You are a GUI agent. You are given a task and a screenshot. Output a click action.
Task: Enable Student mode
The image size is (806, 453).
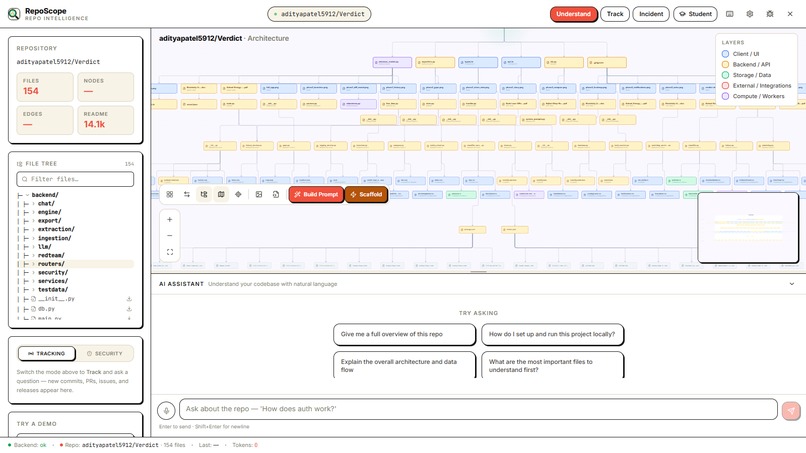click(695, 14)
